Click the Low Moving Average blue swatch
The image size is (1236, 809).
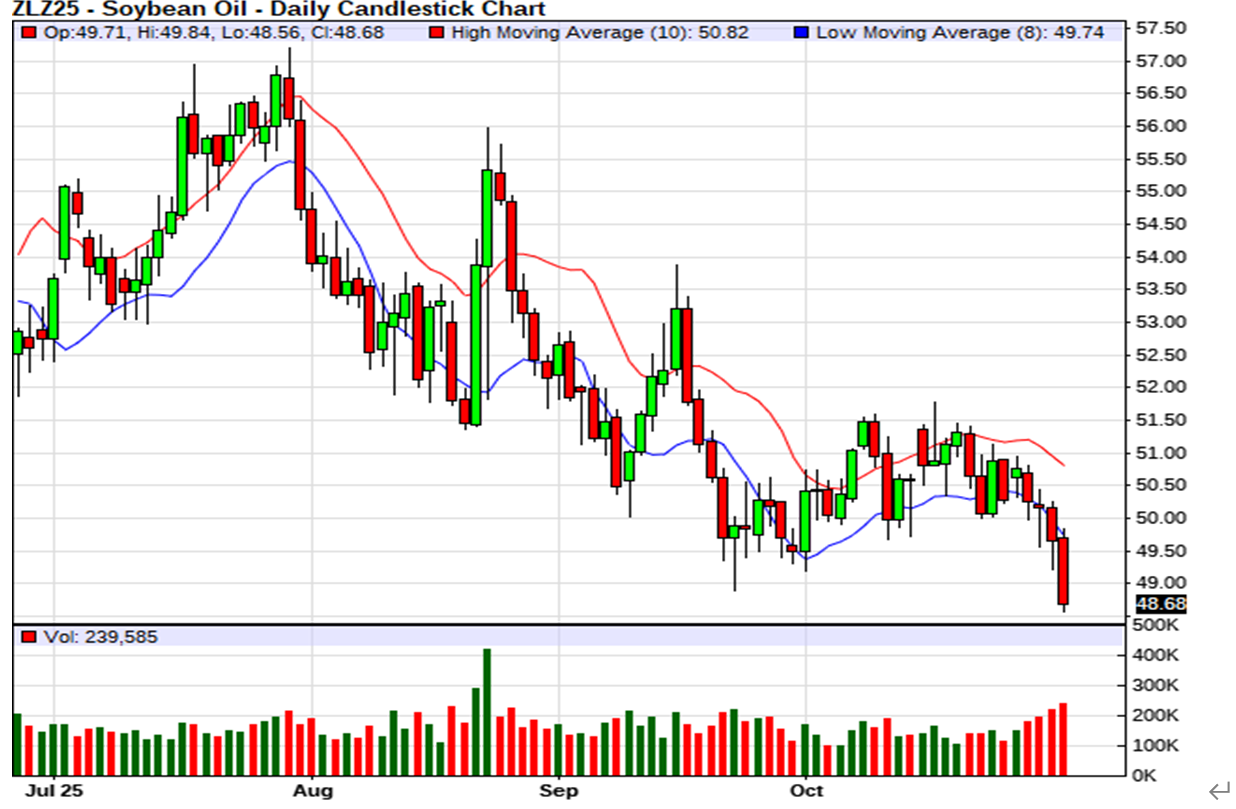[x=801, y=33]
